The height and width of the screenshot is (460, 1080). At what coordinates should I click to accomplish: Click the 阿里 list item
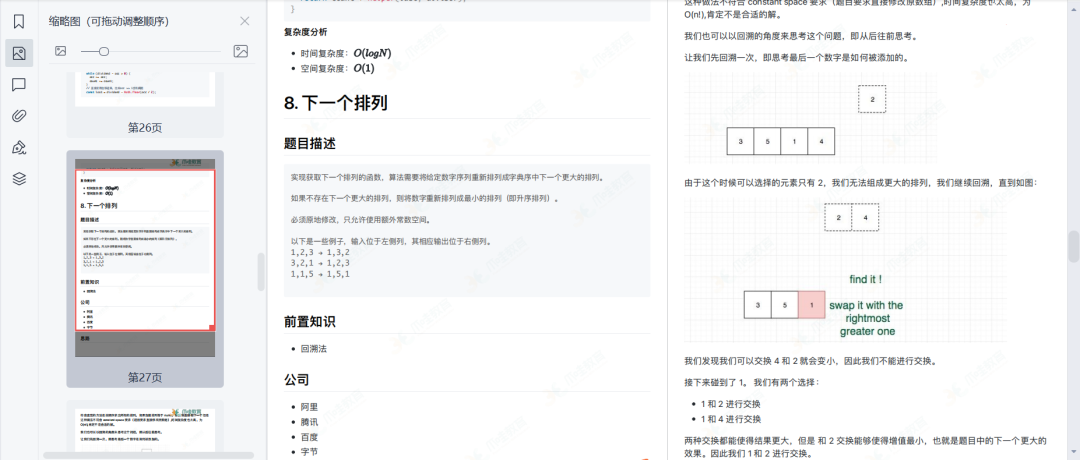tap(309, 407)
